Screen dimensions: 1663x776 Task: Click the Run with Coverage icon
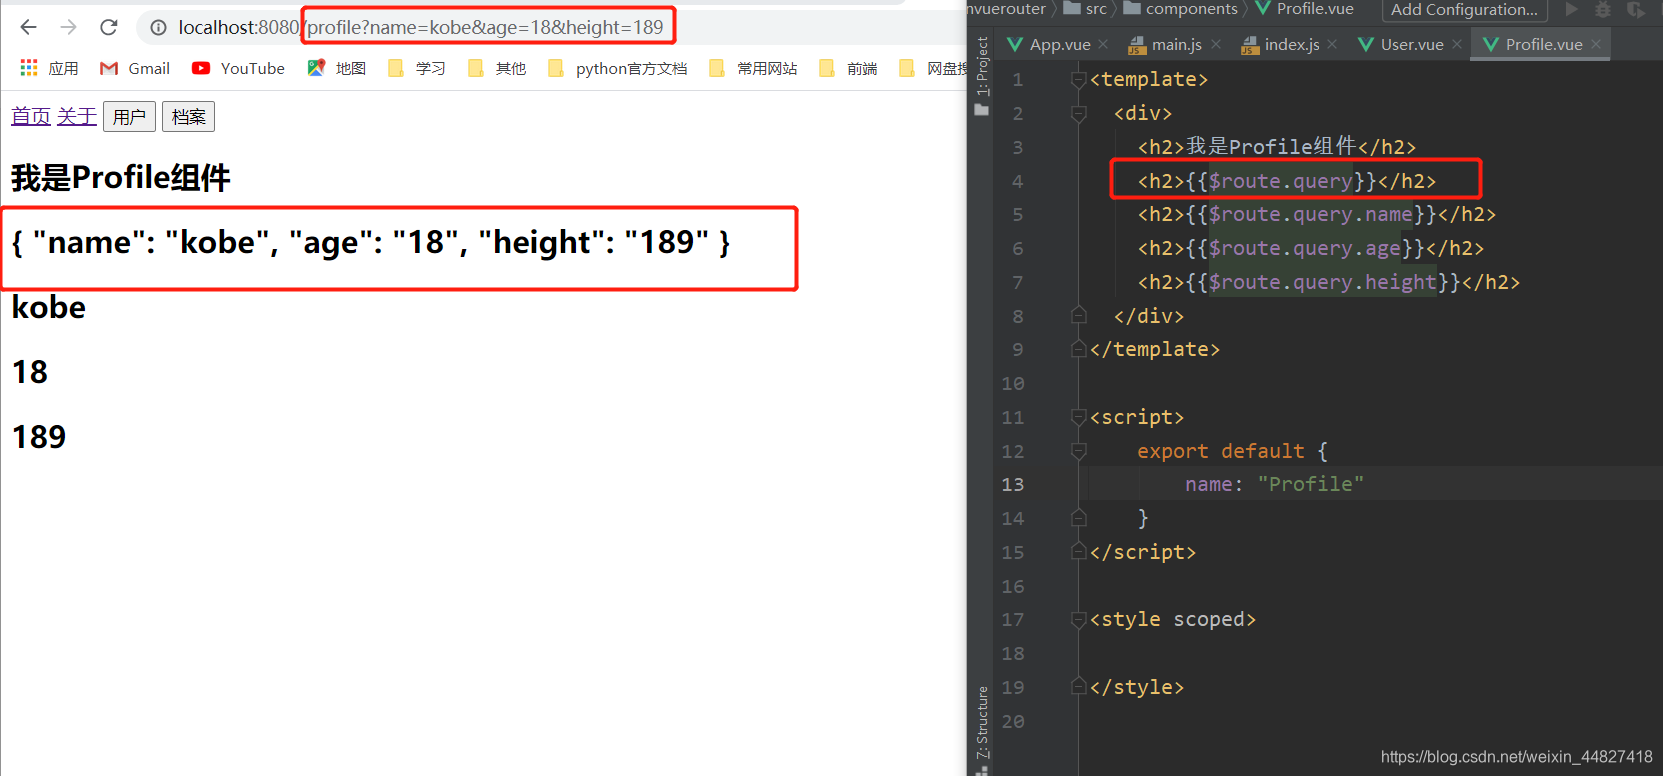(1636, 10)
